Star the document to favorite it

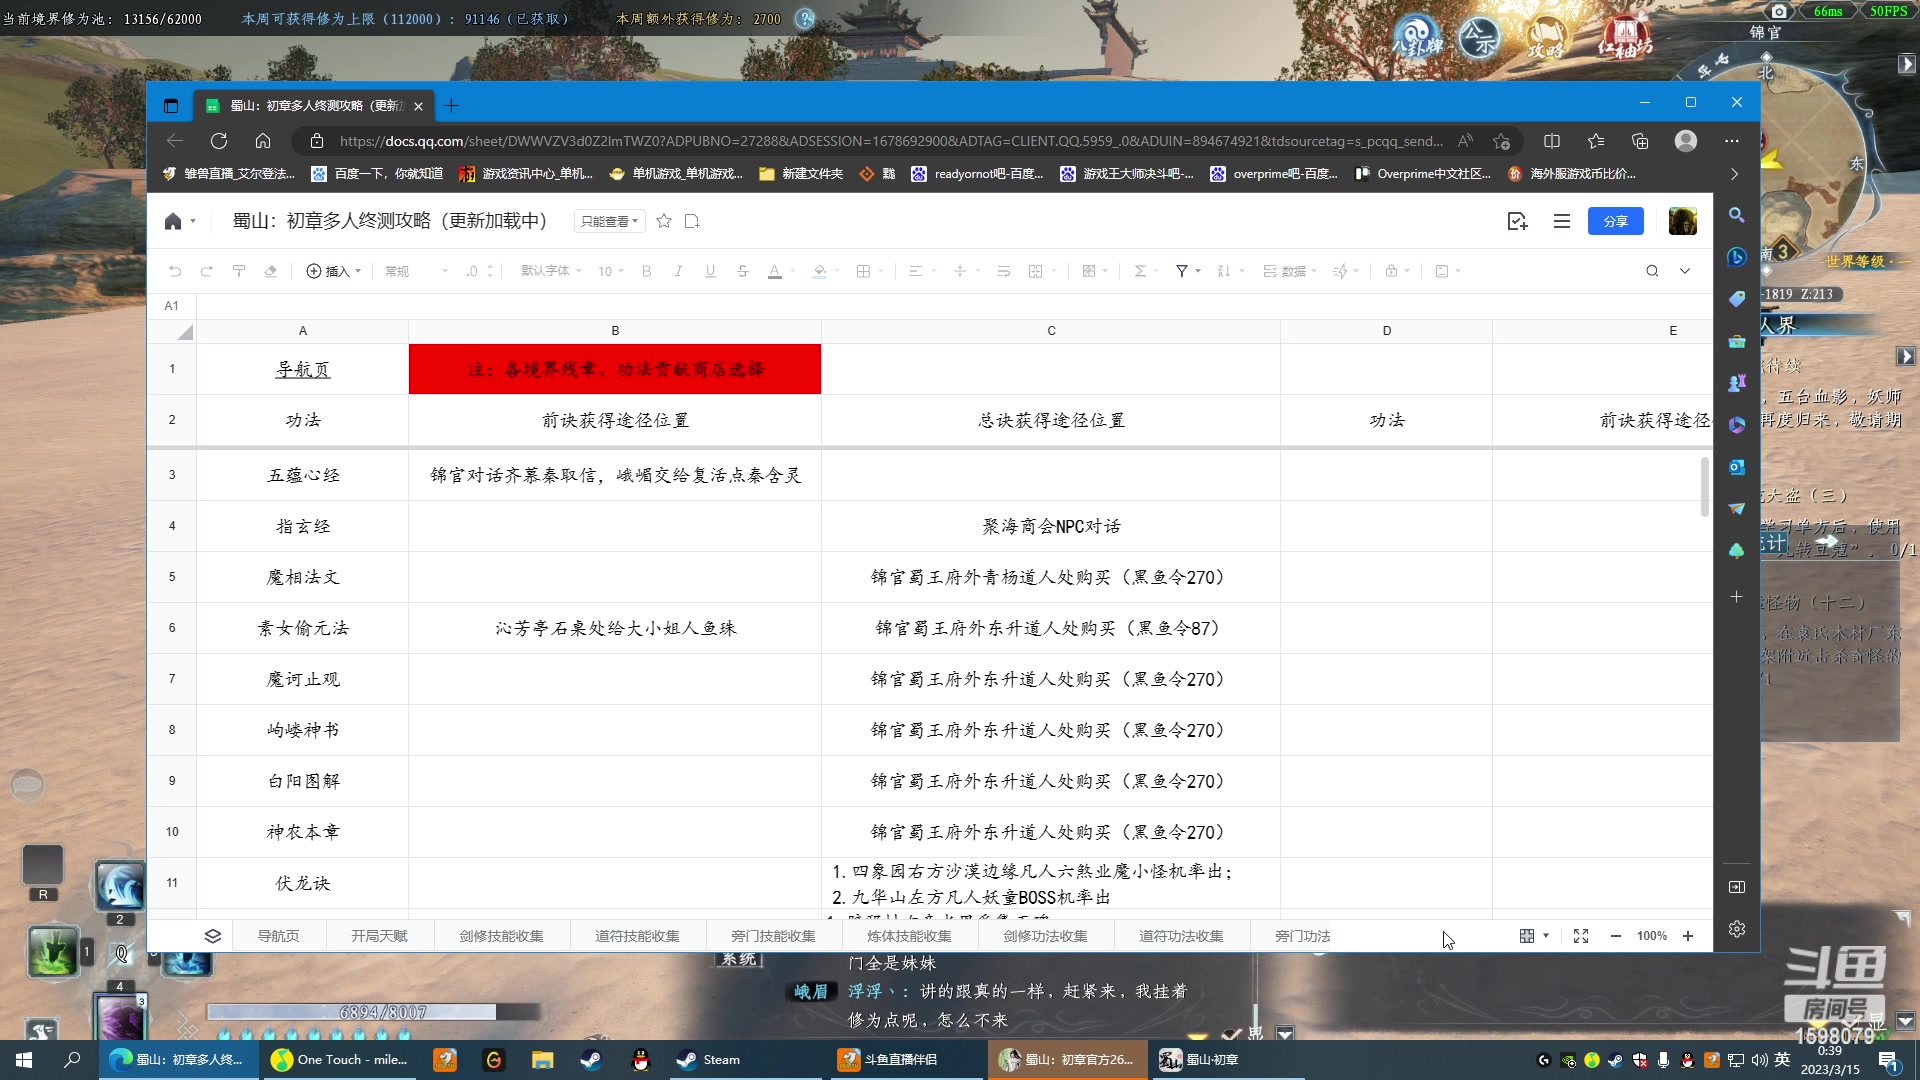(663, 221)
